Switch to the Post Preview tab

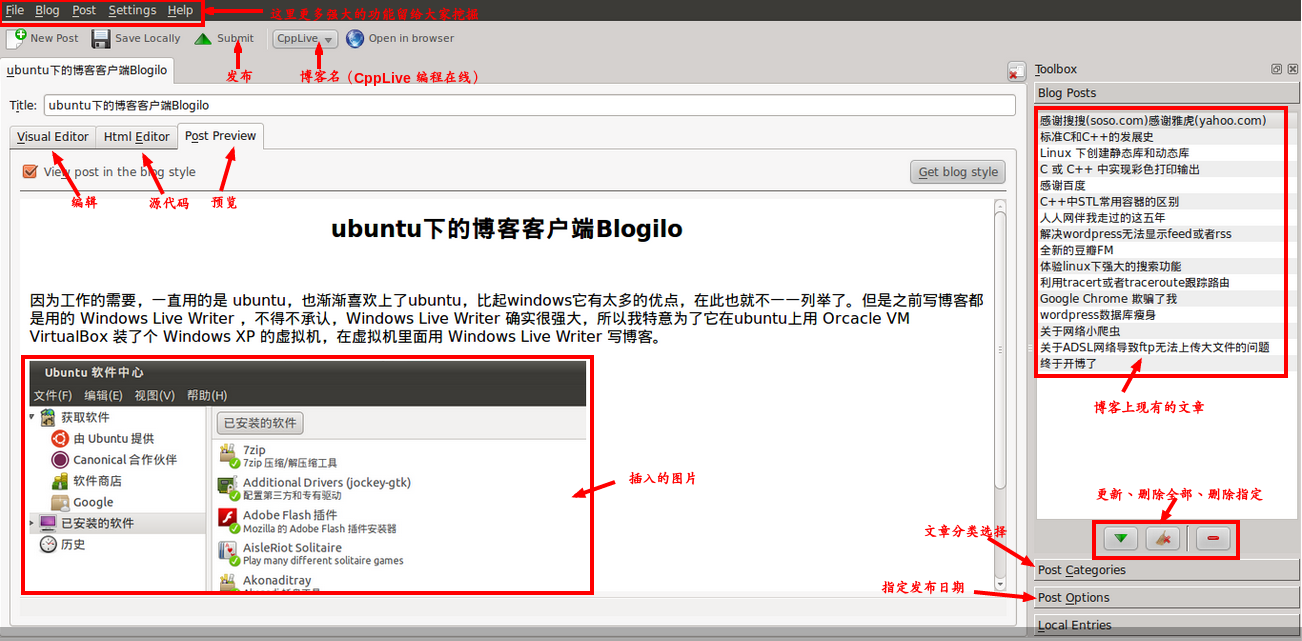click(x=221, y=136)
